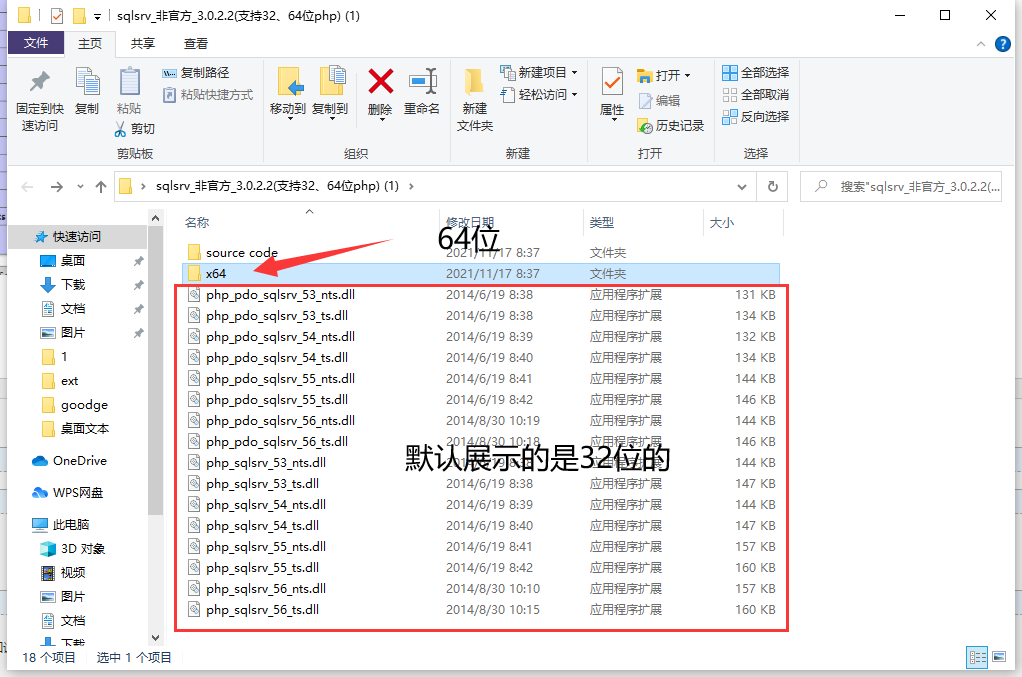Open the History record command
The width and height of the screenshot is (1022, 677).
click(671, 126)
